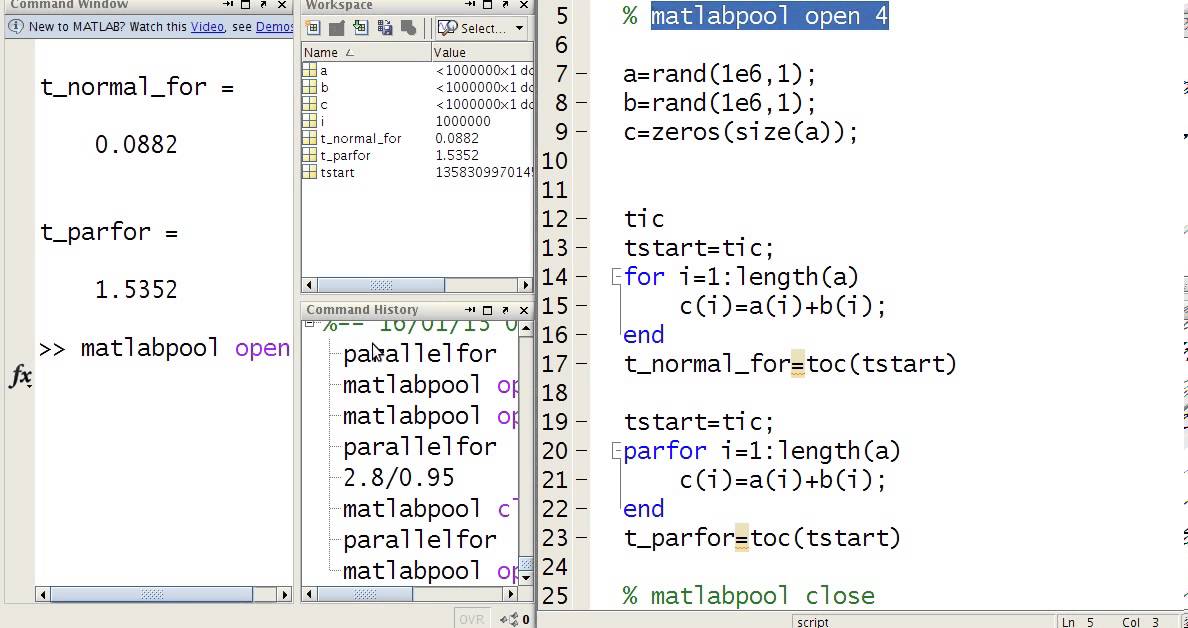Click the greyed-out Open variable icon
The width and height of the screenshot is (1188, 628).
pos(336,28)
